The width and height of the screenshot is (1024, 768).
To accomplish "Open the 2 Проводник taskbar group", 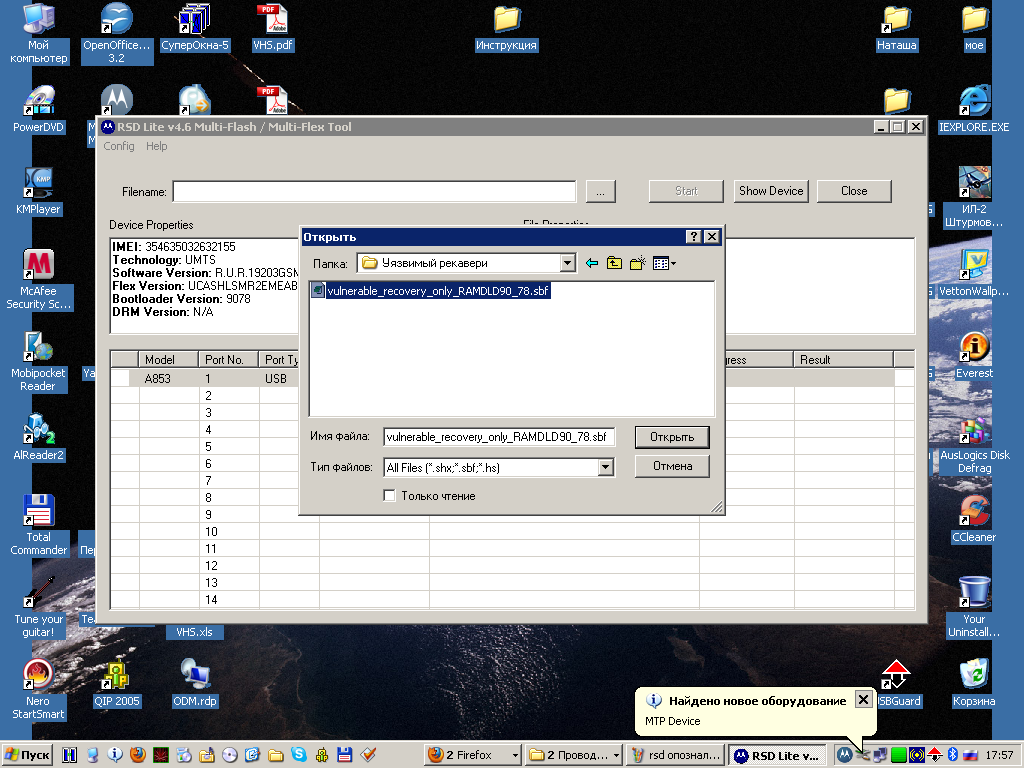I will [574, 755].
